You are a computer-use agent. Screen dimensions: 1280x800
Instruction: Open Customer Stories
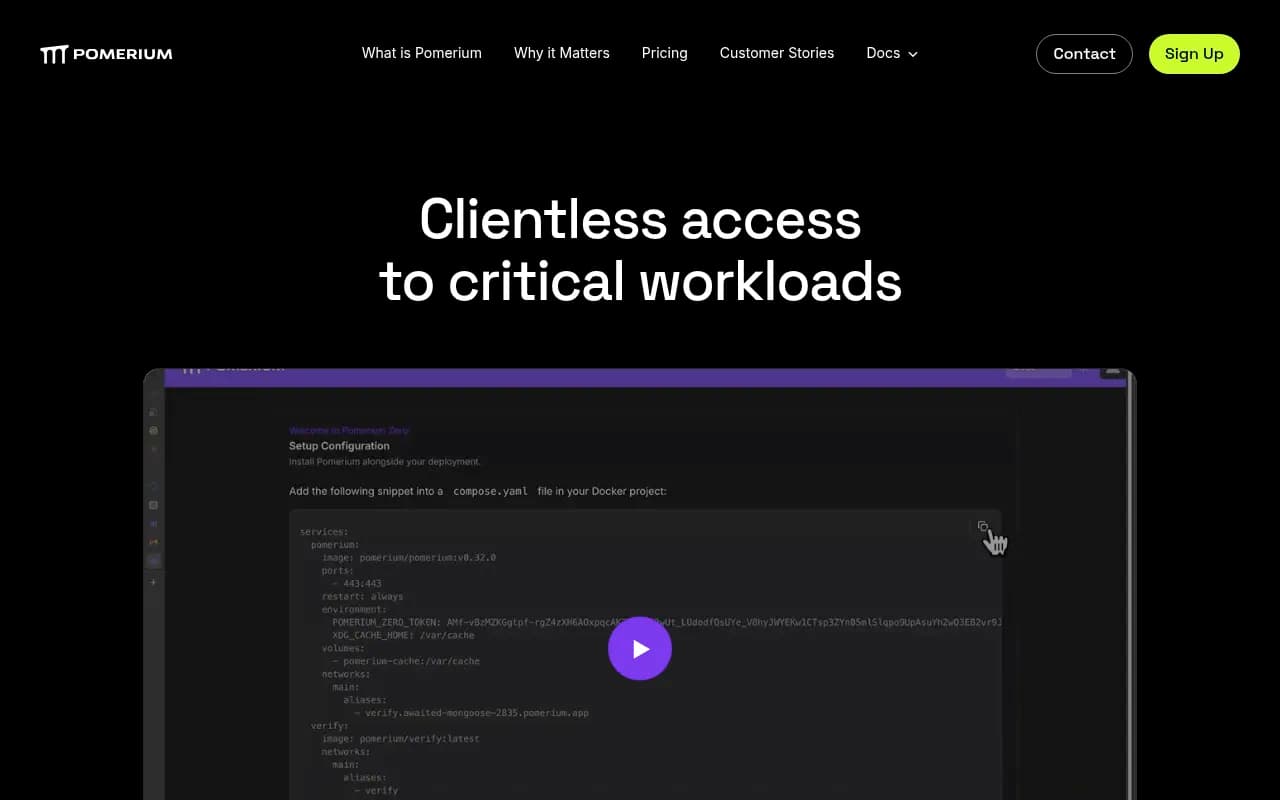777,53
